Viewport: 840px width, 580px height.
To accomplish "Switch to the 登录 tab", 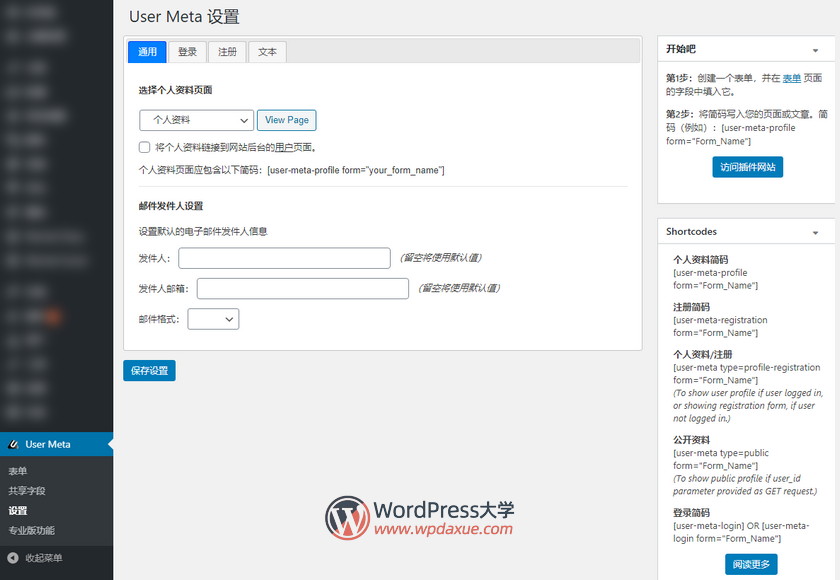I will tap(187, 52).
